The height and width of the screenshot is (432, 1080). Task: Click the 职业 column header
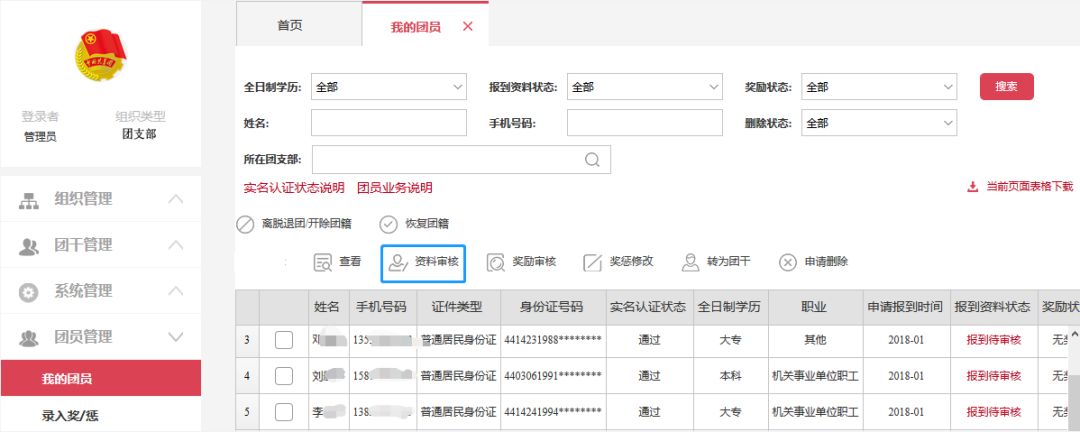pos(815,307)
